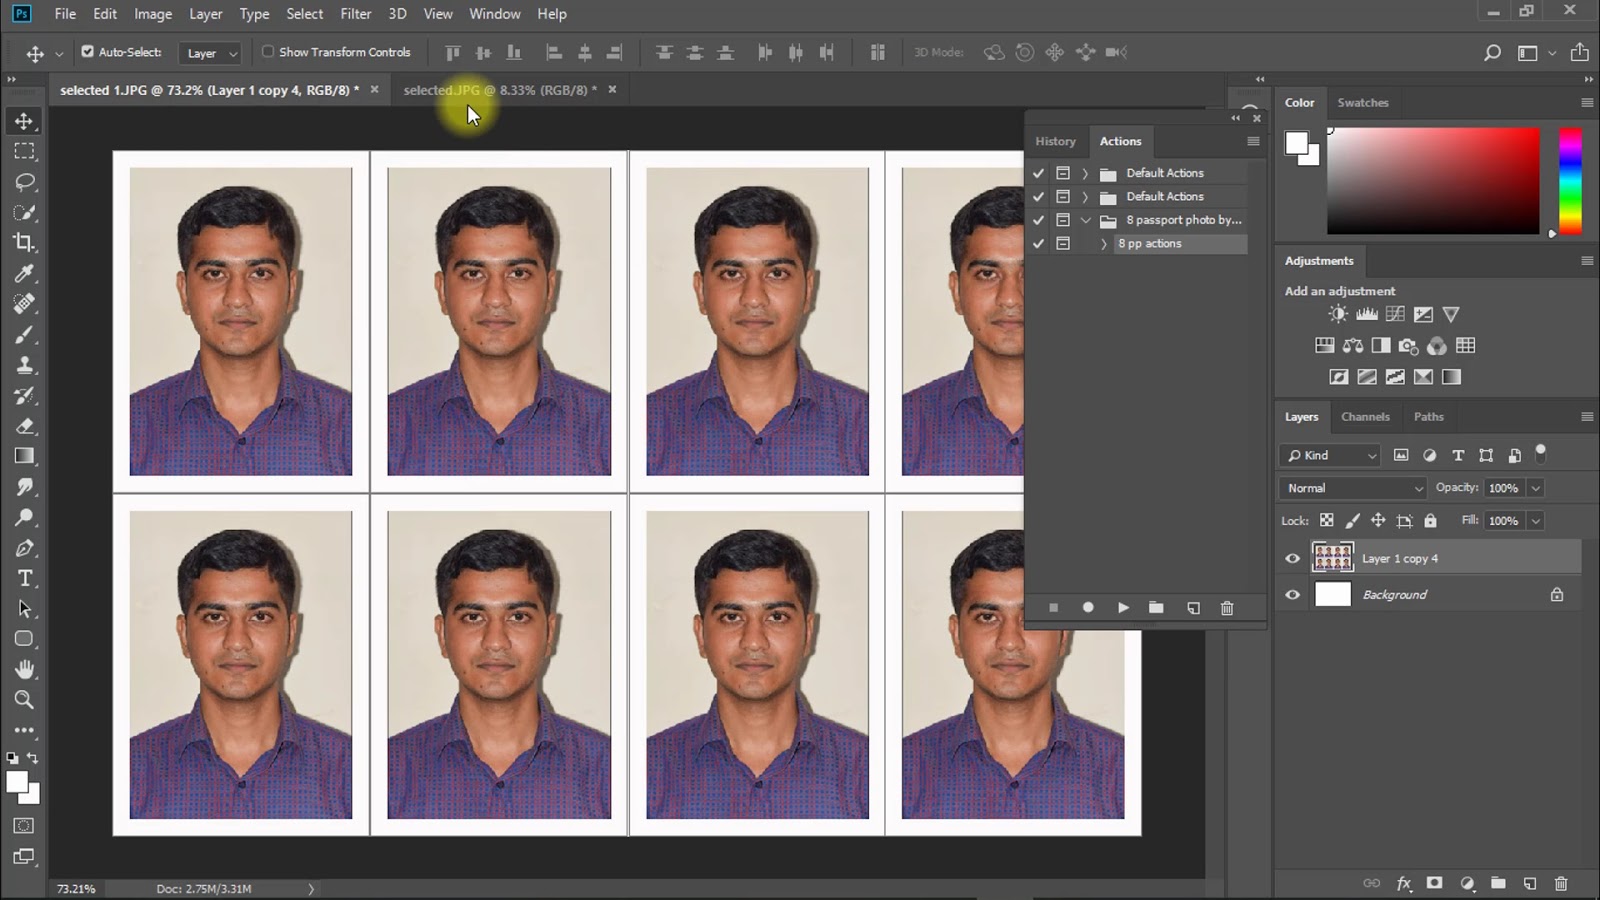Select the Eyedropper tool
This screenshot has height=900, width=1600.
tap(24, 273)
